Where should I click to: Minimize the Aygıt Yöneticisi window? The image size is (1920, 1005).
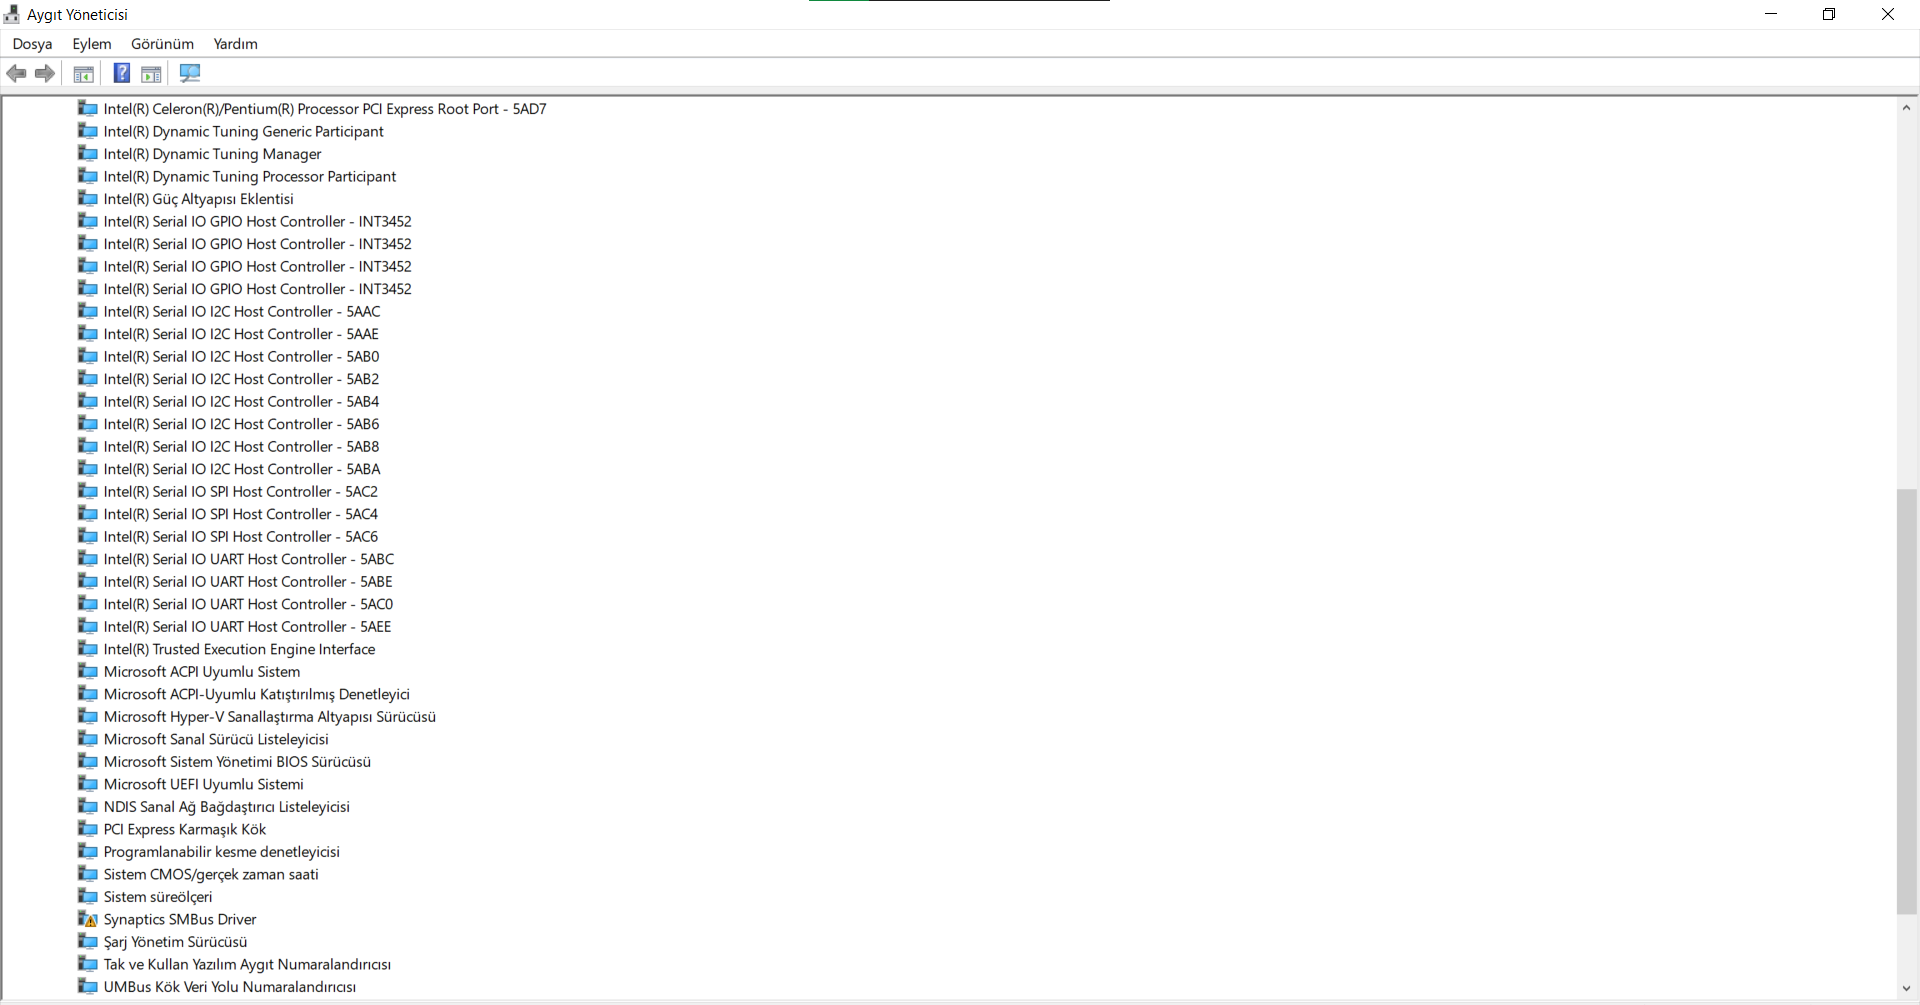coord(1771,14)
